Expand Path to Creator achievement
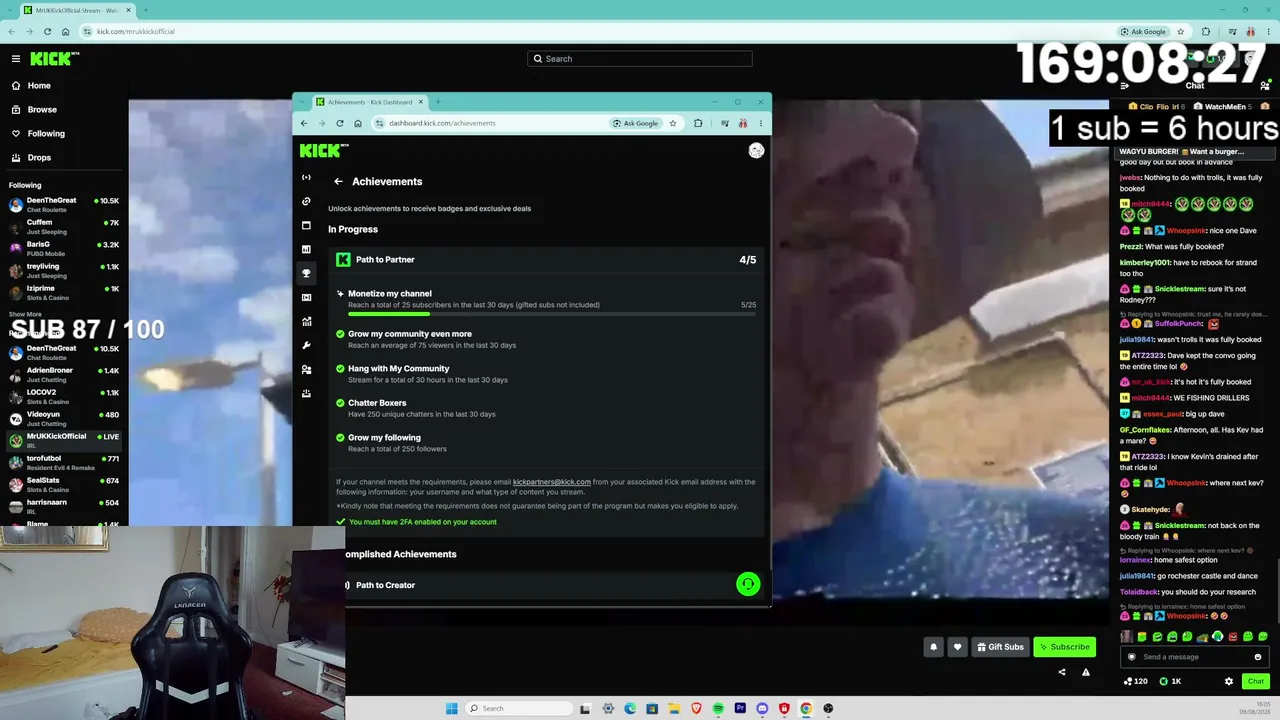 (x=546, y=585)
